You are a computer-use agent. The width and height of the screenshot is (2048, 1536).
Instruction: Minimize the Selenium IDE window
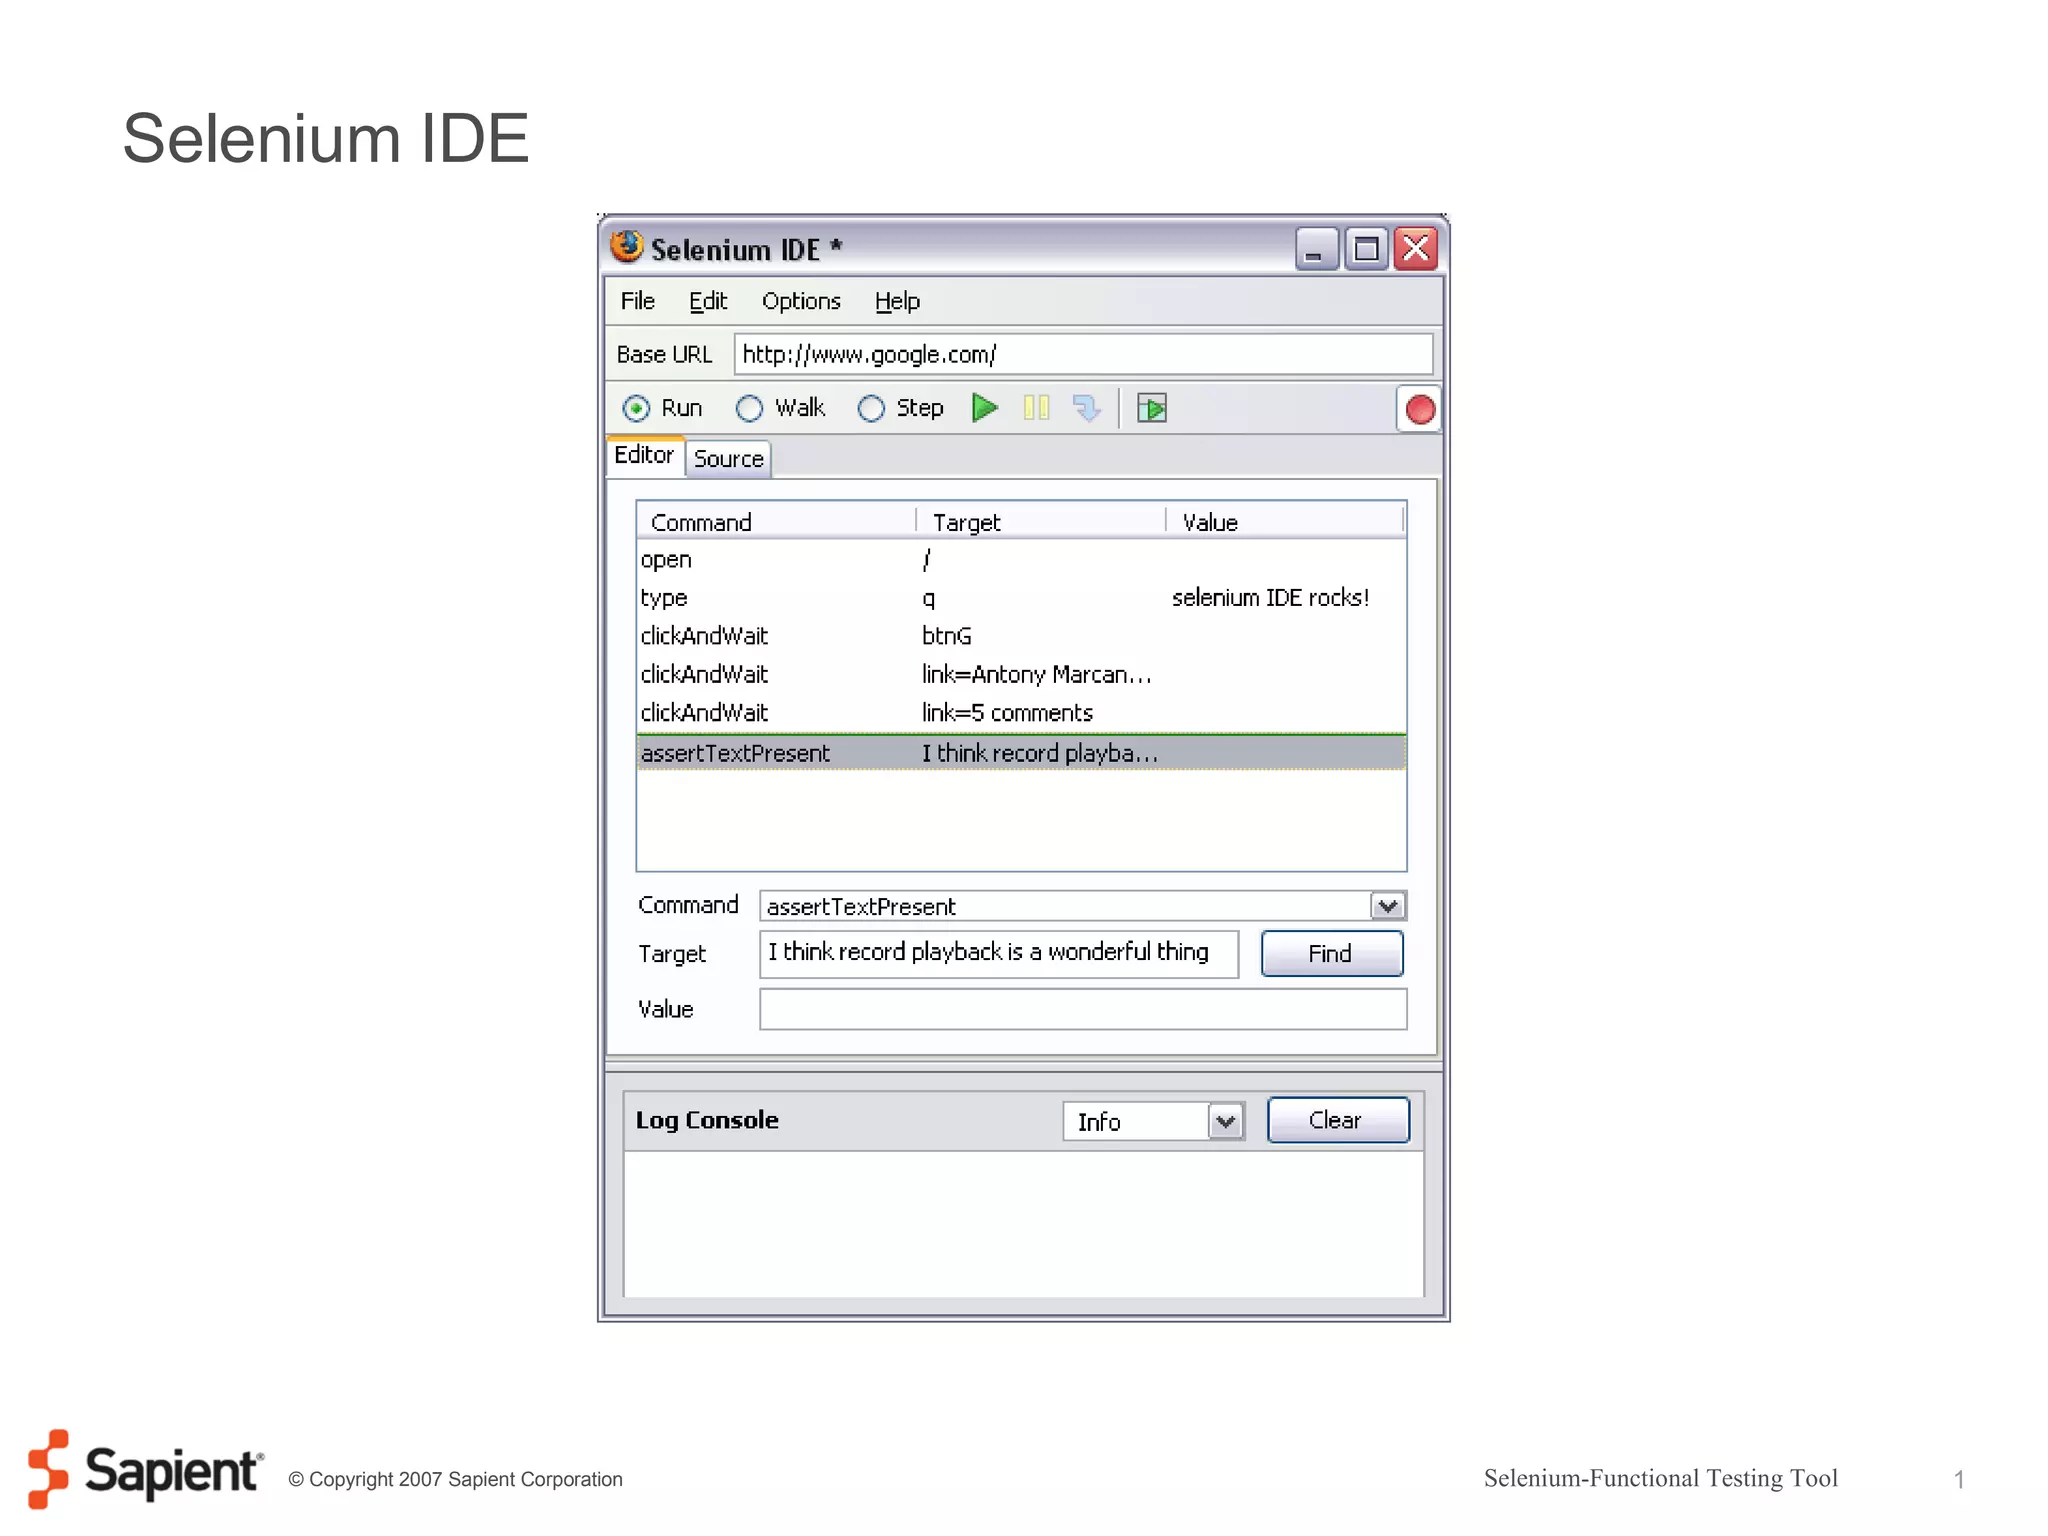pos(1316,249)
